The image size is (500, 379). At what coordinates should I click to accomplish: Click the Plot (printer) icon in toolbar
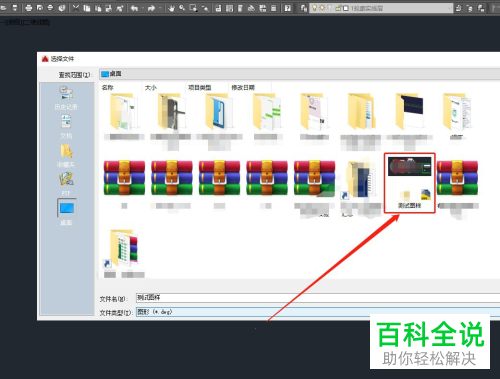(x=29, y=8)
